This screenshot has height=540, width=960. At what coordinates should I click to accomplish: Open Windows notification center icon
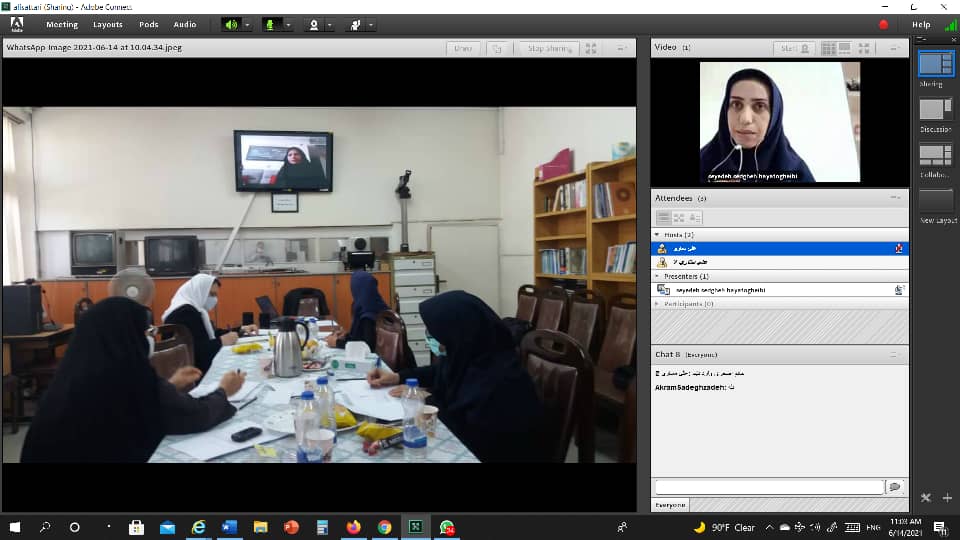(940, 527)
